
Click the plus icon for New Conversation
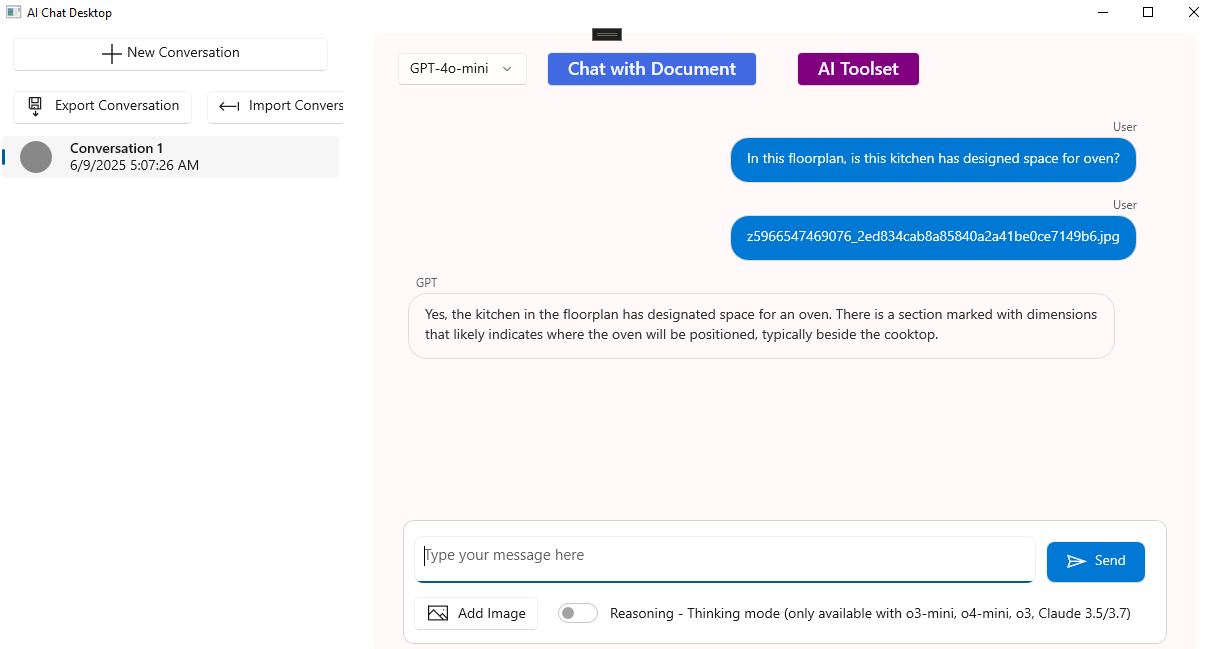click(112, 54)
